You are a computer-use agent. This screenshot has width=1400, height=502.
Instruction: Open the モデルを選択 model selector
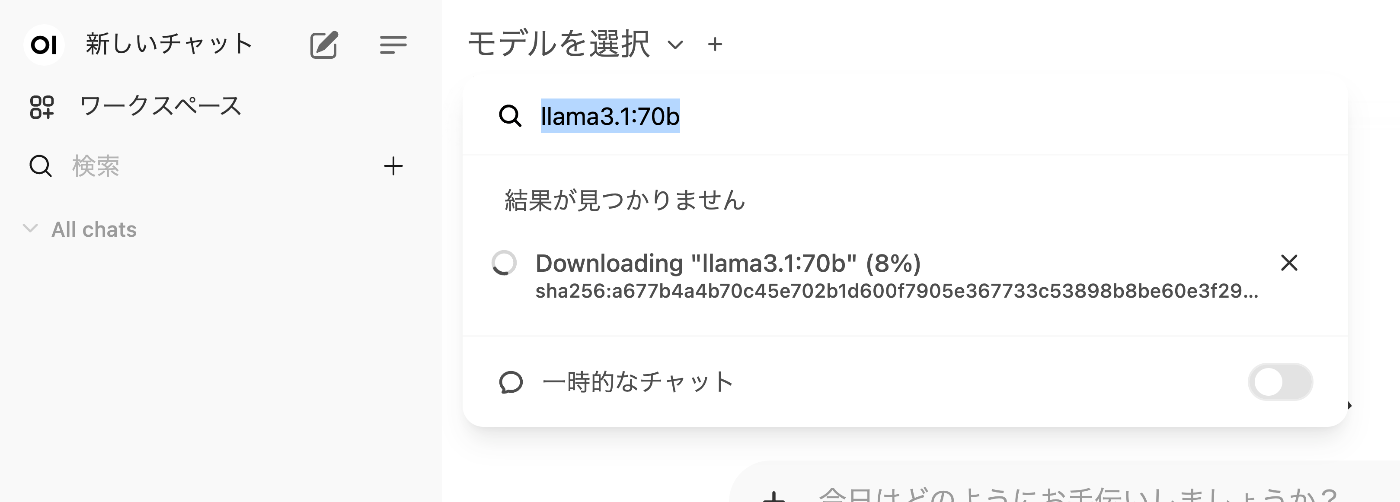coord(559,44)
